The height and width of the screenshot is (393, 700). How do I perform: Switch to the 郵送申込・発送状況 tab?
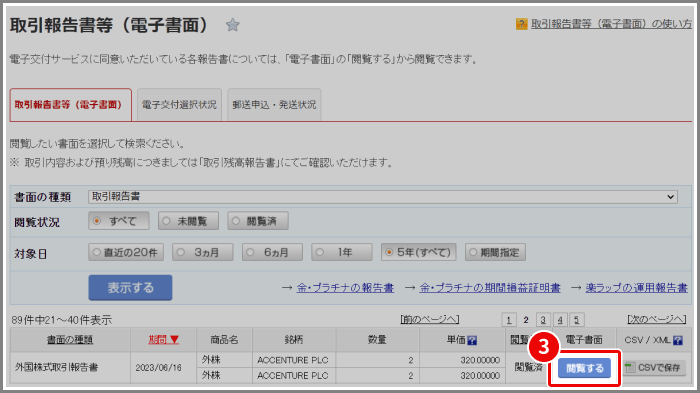(274, 105)
